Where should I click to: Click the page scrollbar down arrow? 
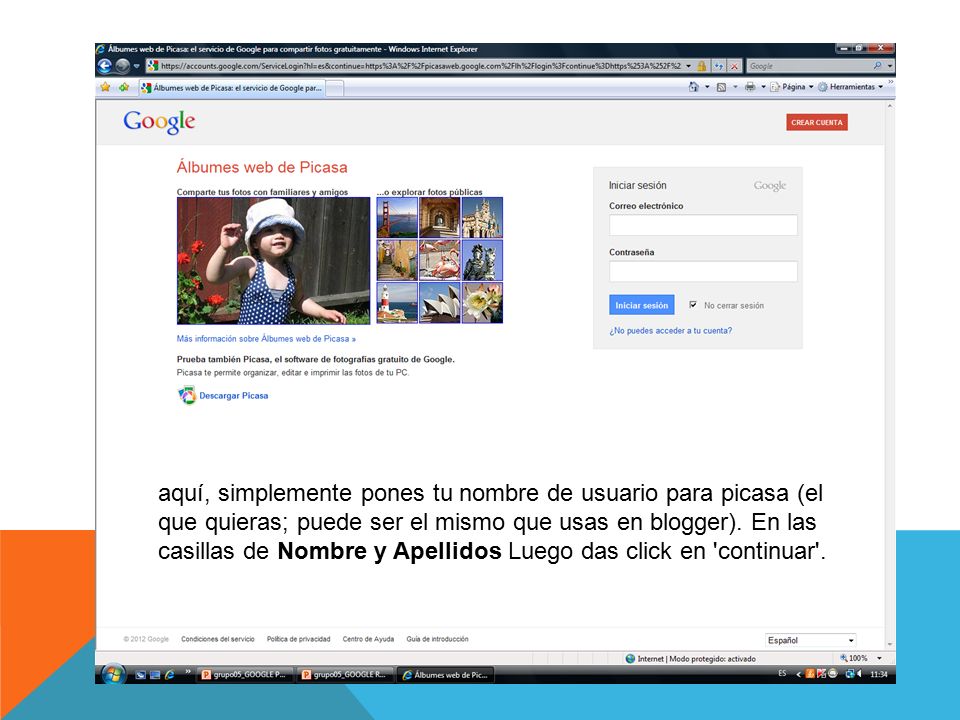point(890,644)
